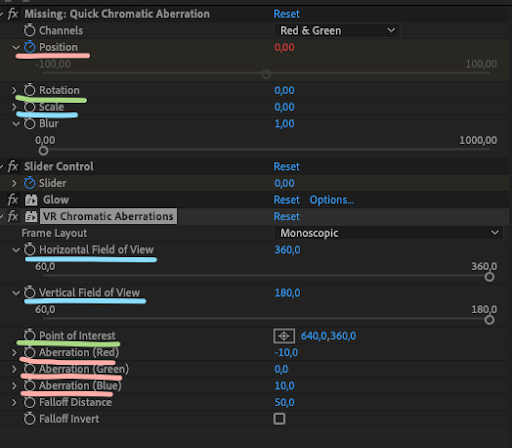The image size is (512, 448).
Task: Check the Falloff Invert checkbox
Action: [x=279, y=419]
